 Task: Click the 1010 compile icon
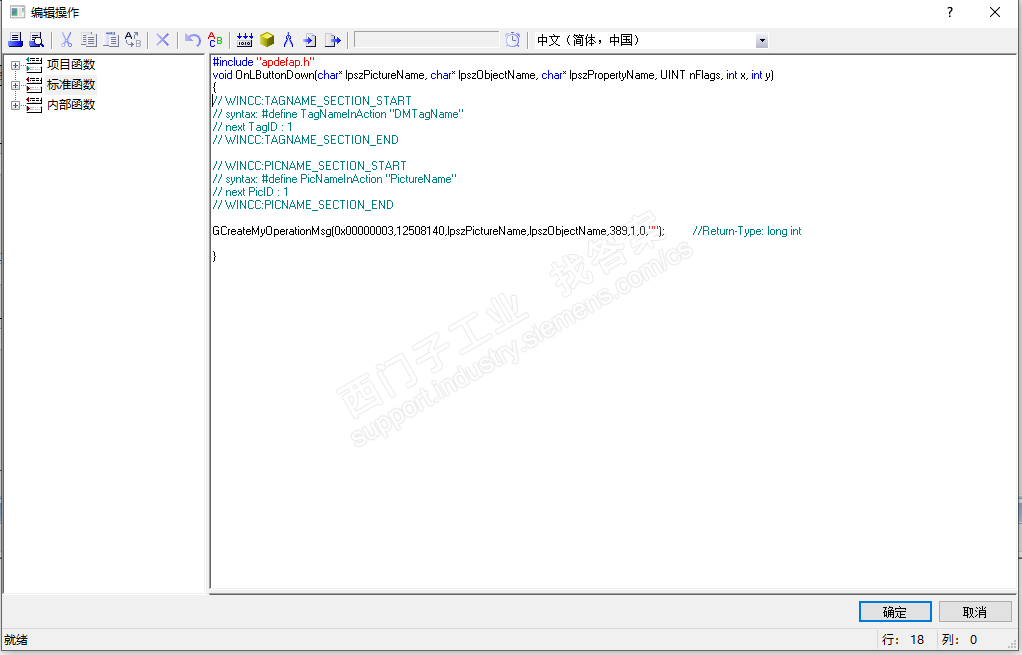244,40
